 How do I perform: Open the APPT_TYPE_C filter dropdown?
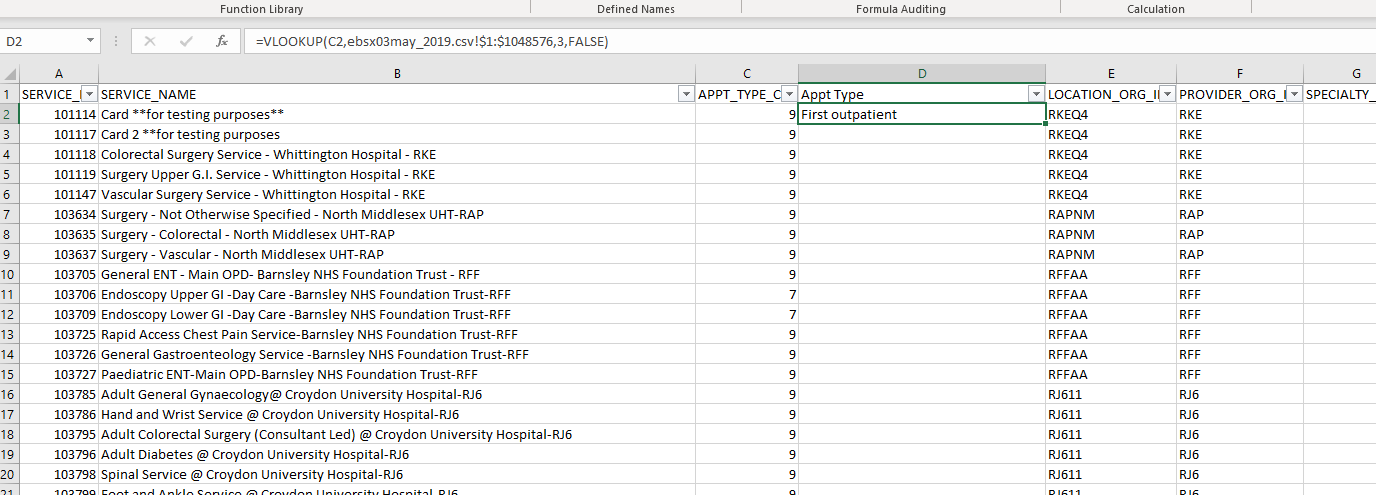pyautogui.click(x=789, y=94)
